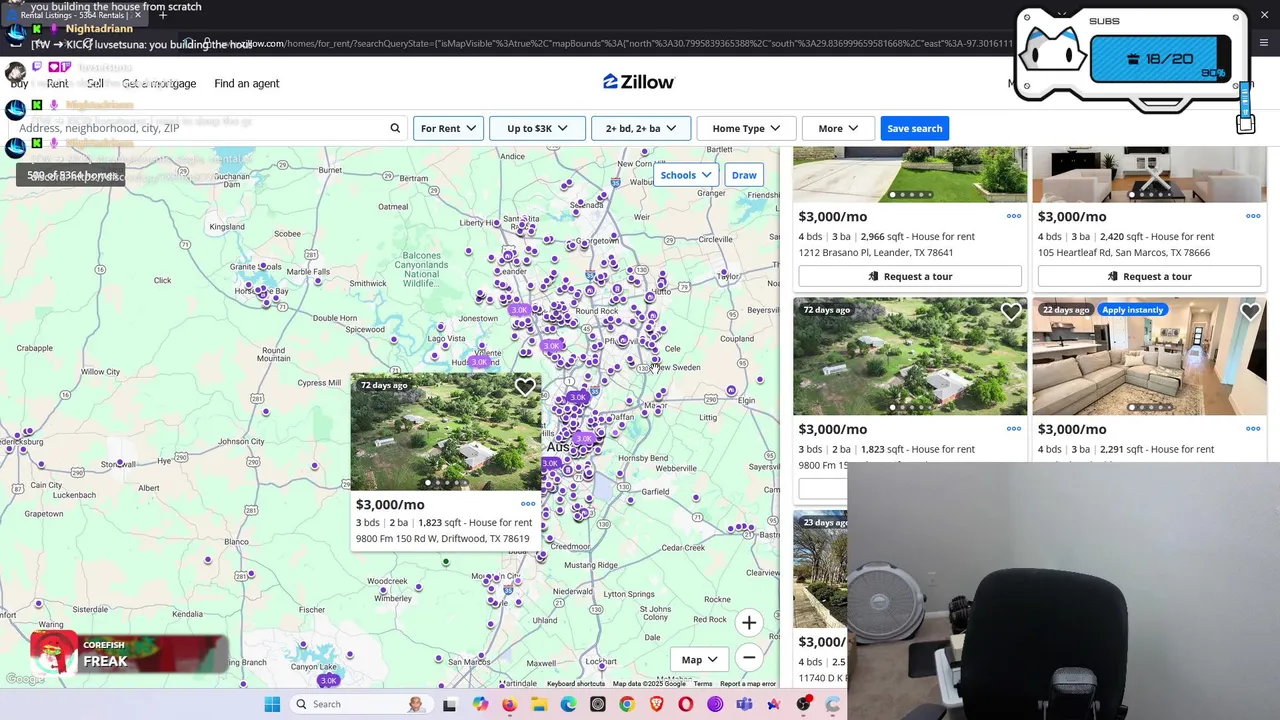Click the search magnifier icon

click(x=395, y=128)
